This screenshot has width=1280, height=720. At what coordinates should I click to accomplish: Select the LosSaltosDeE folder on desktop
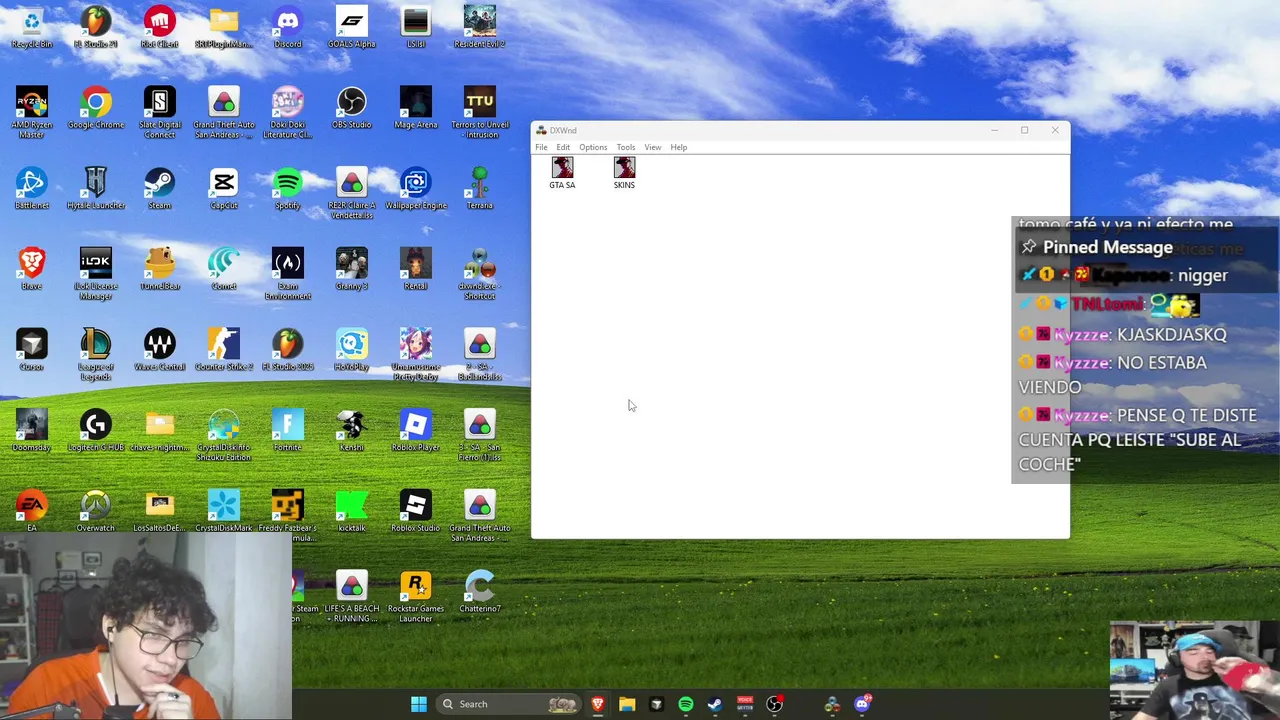point(160,512)
